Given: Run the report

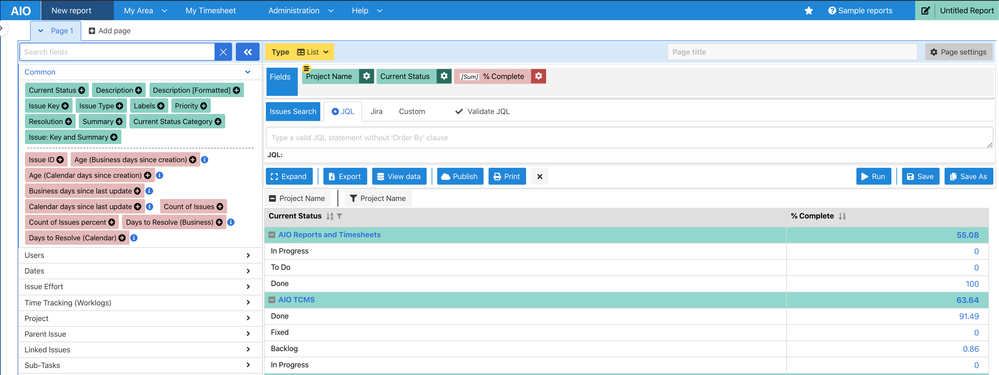Looking at the screenshot, I should [x=873, y=176].
